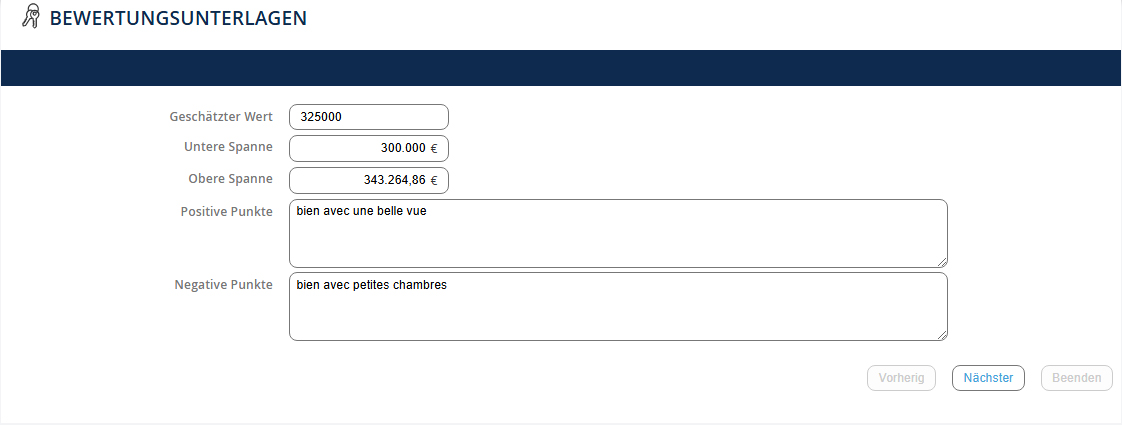Click the Untere Spanne label

point(228,147)
